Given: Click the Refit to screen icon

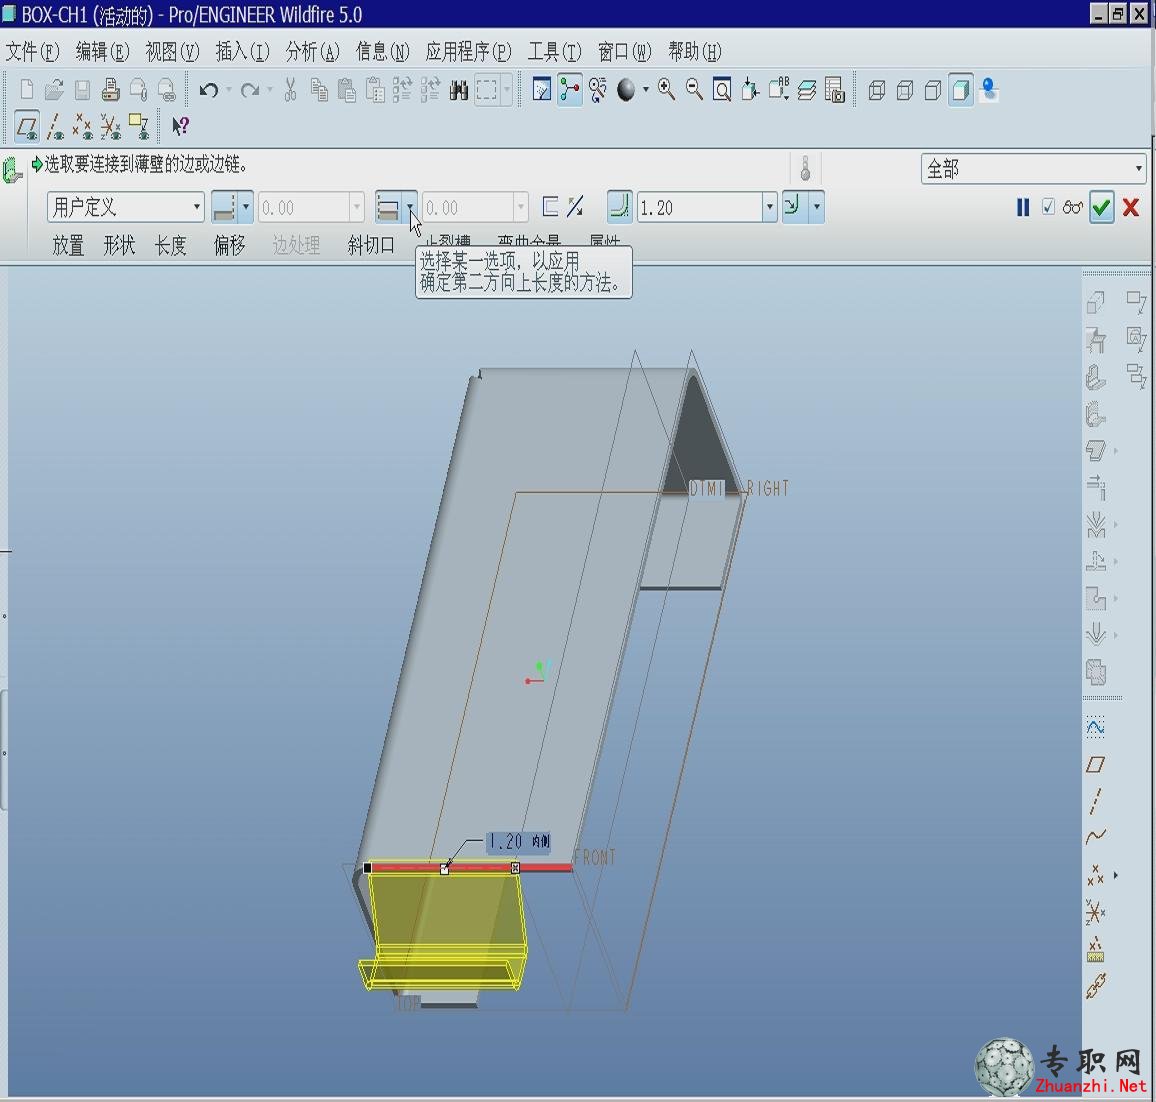Looking at the screenshot, I should (x=722, y=90).
